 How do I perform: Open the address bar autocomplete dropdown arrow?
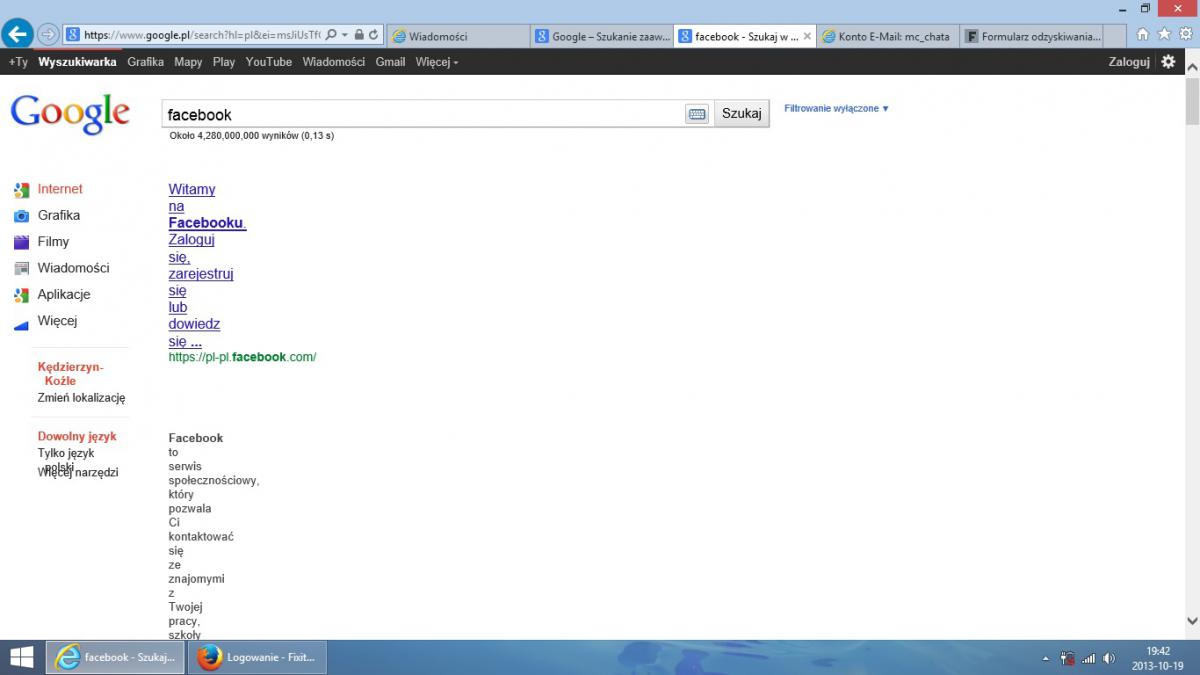pos(345,35)
